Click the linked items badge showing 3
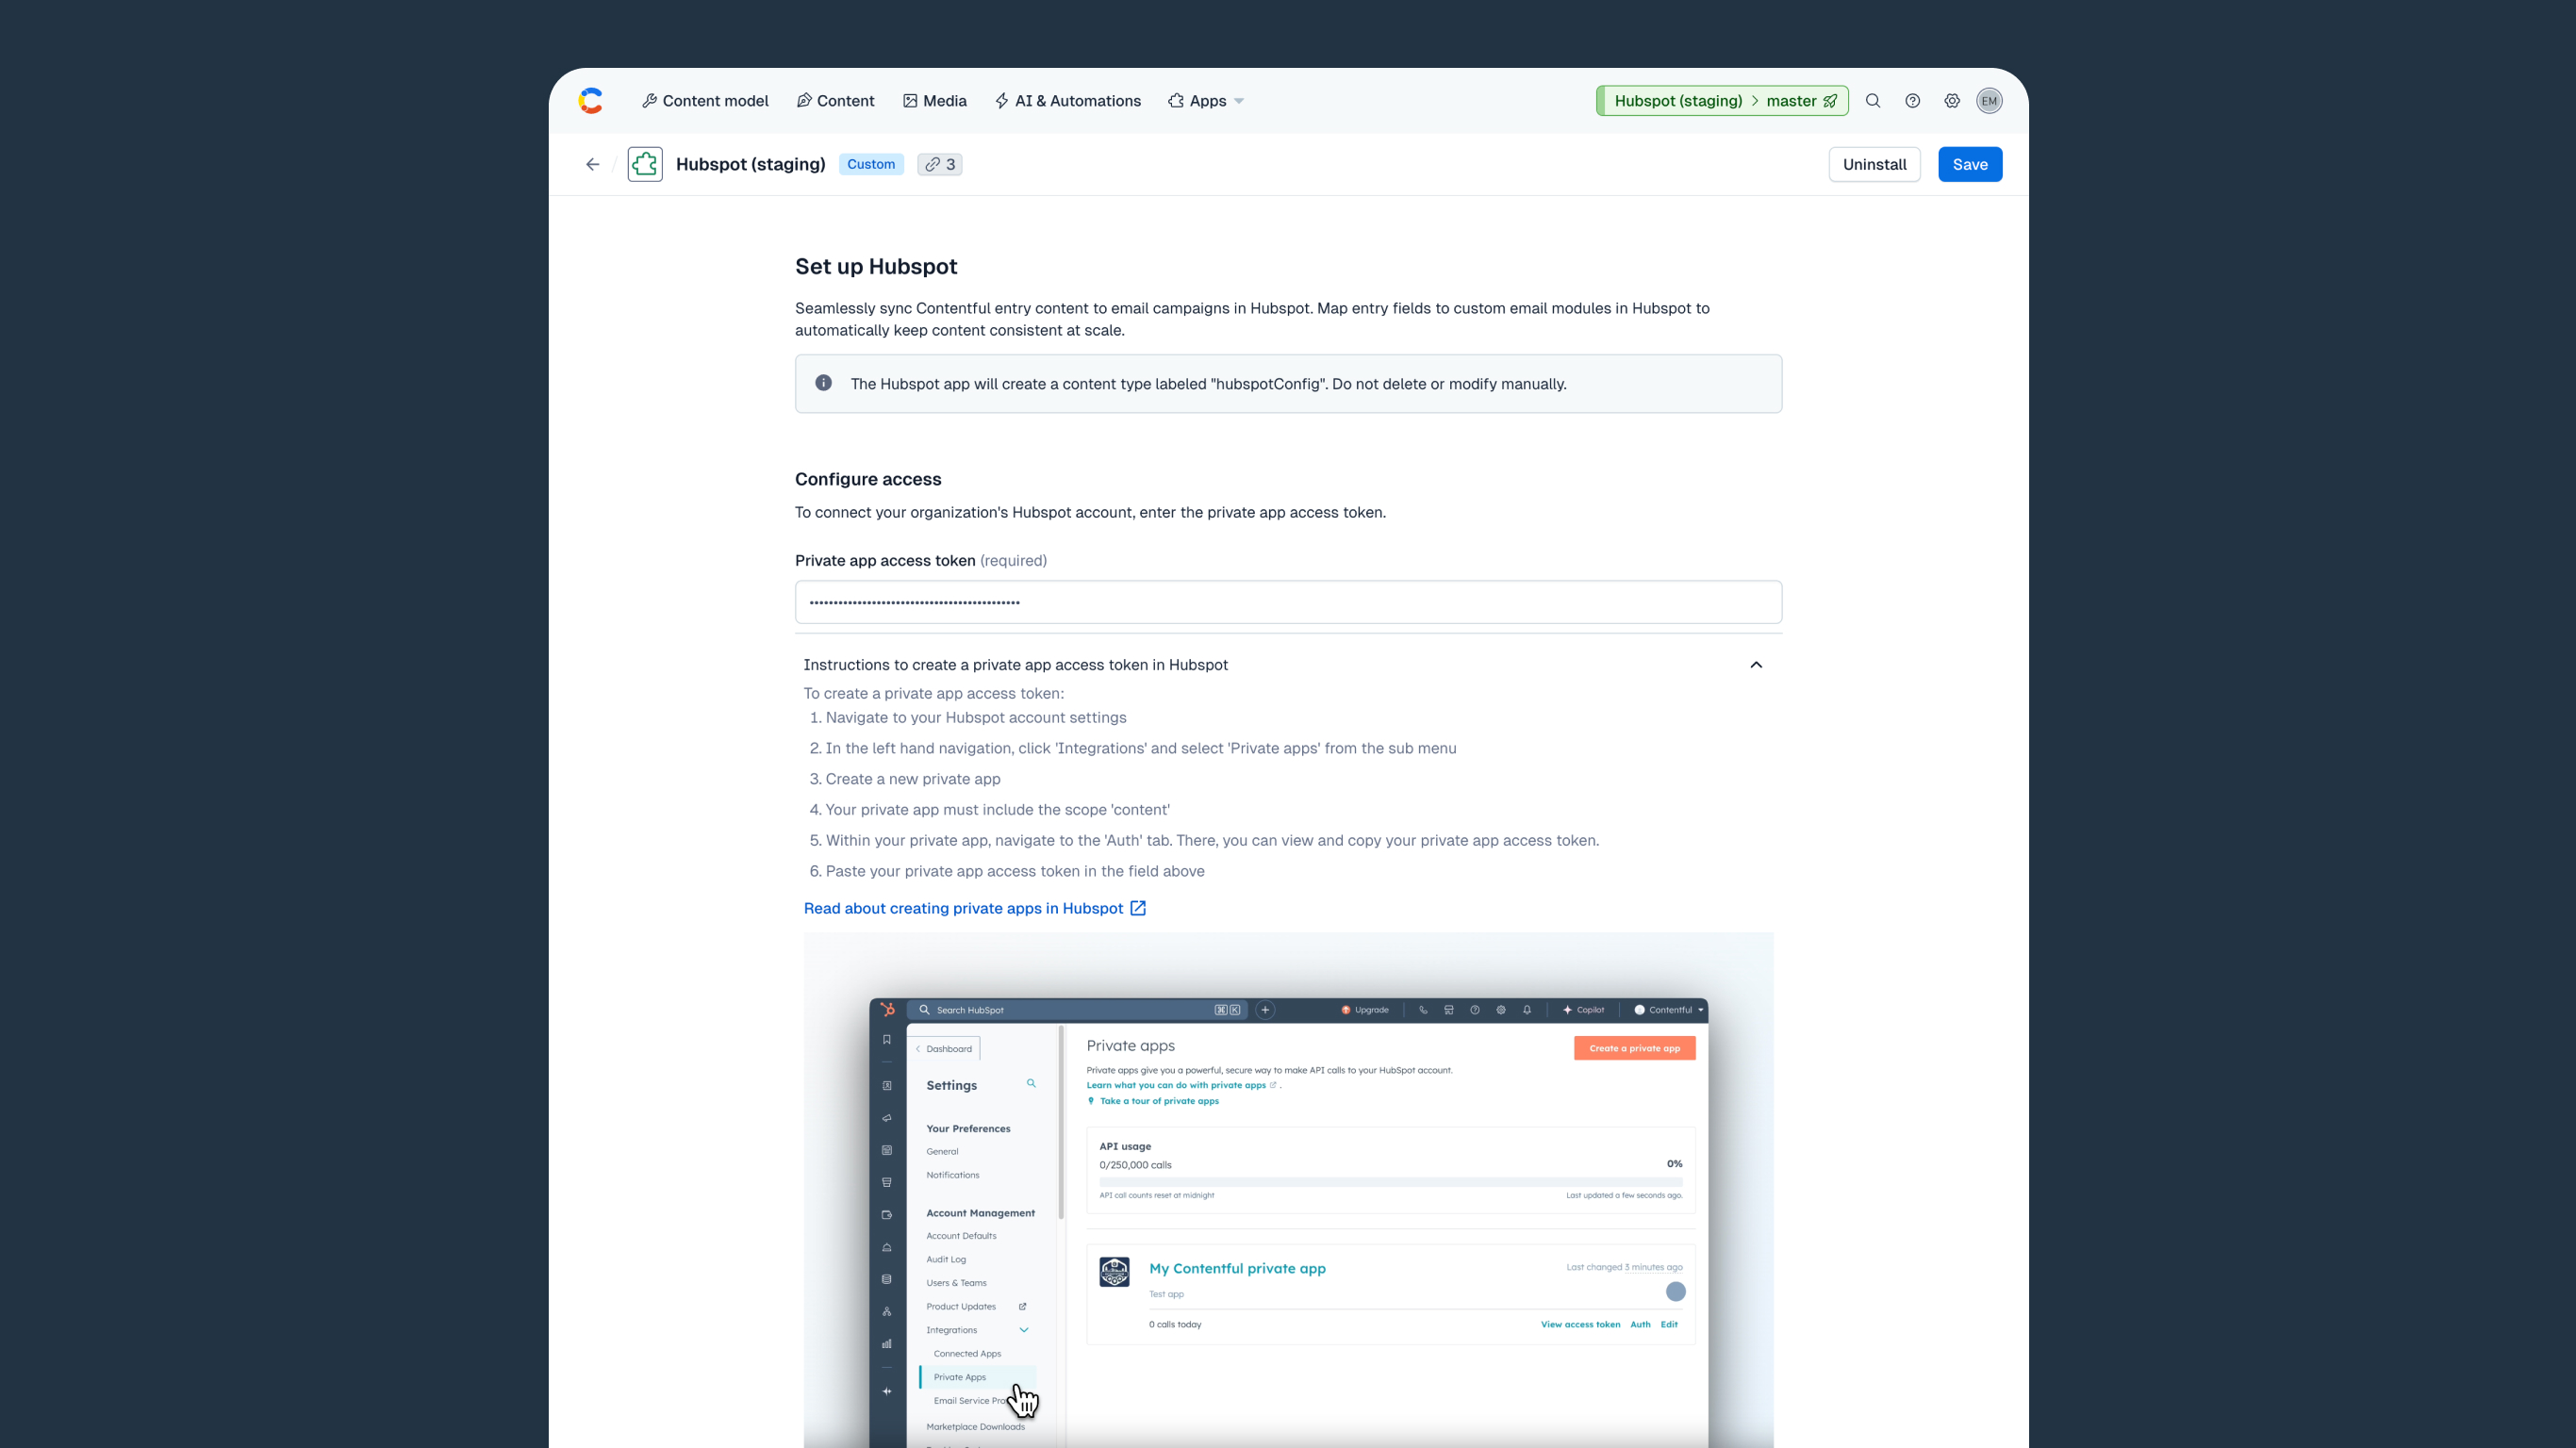 [x=940, y=164]
